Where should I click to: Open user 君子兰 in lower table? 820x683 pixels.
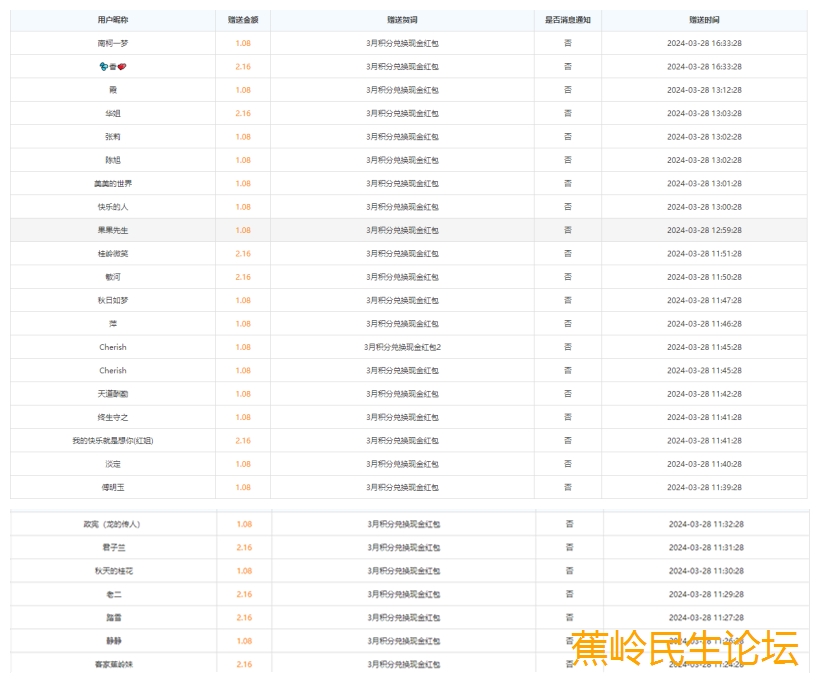pyautogui.click(x=113, y=548)
